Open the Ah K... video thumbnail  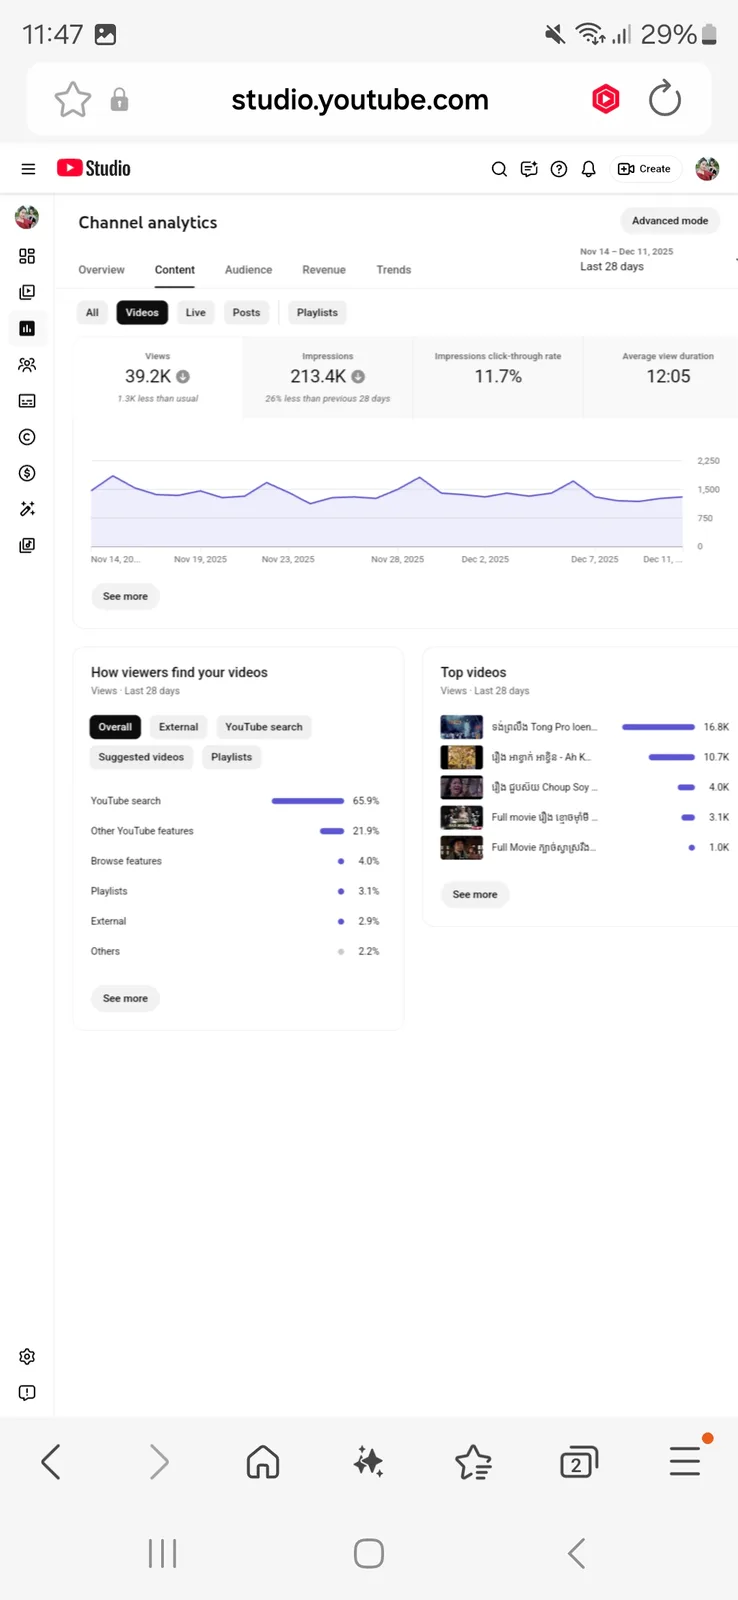[x=462, y=757]
